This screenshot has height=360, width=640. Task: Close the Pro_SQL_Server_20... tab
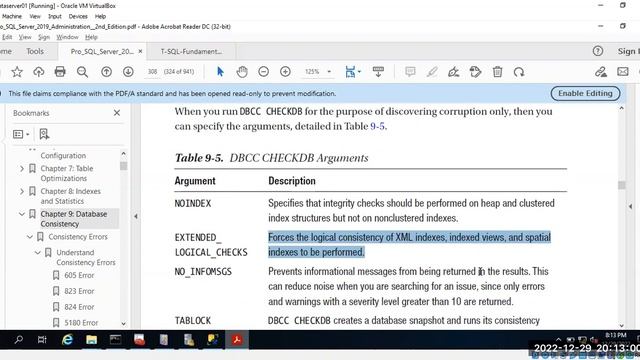click(x=140, y=51)
